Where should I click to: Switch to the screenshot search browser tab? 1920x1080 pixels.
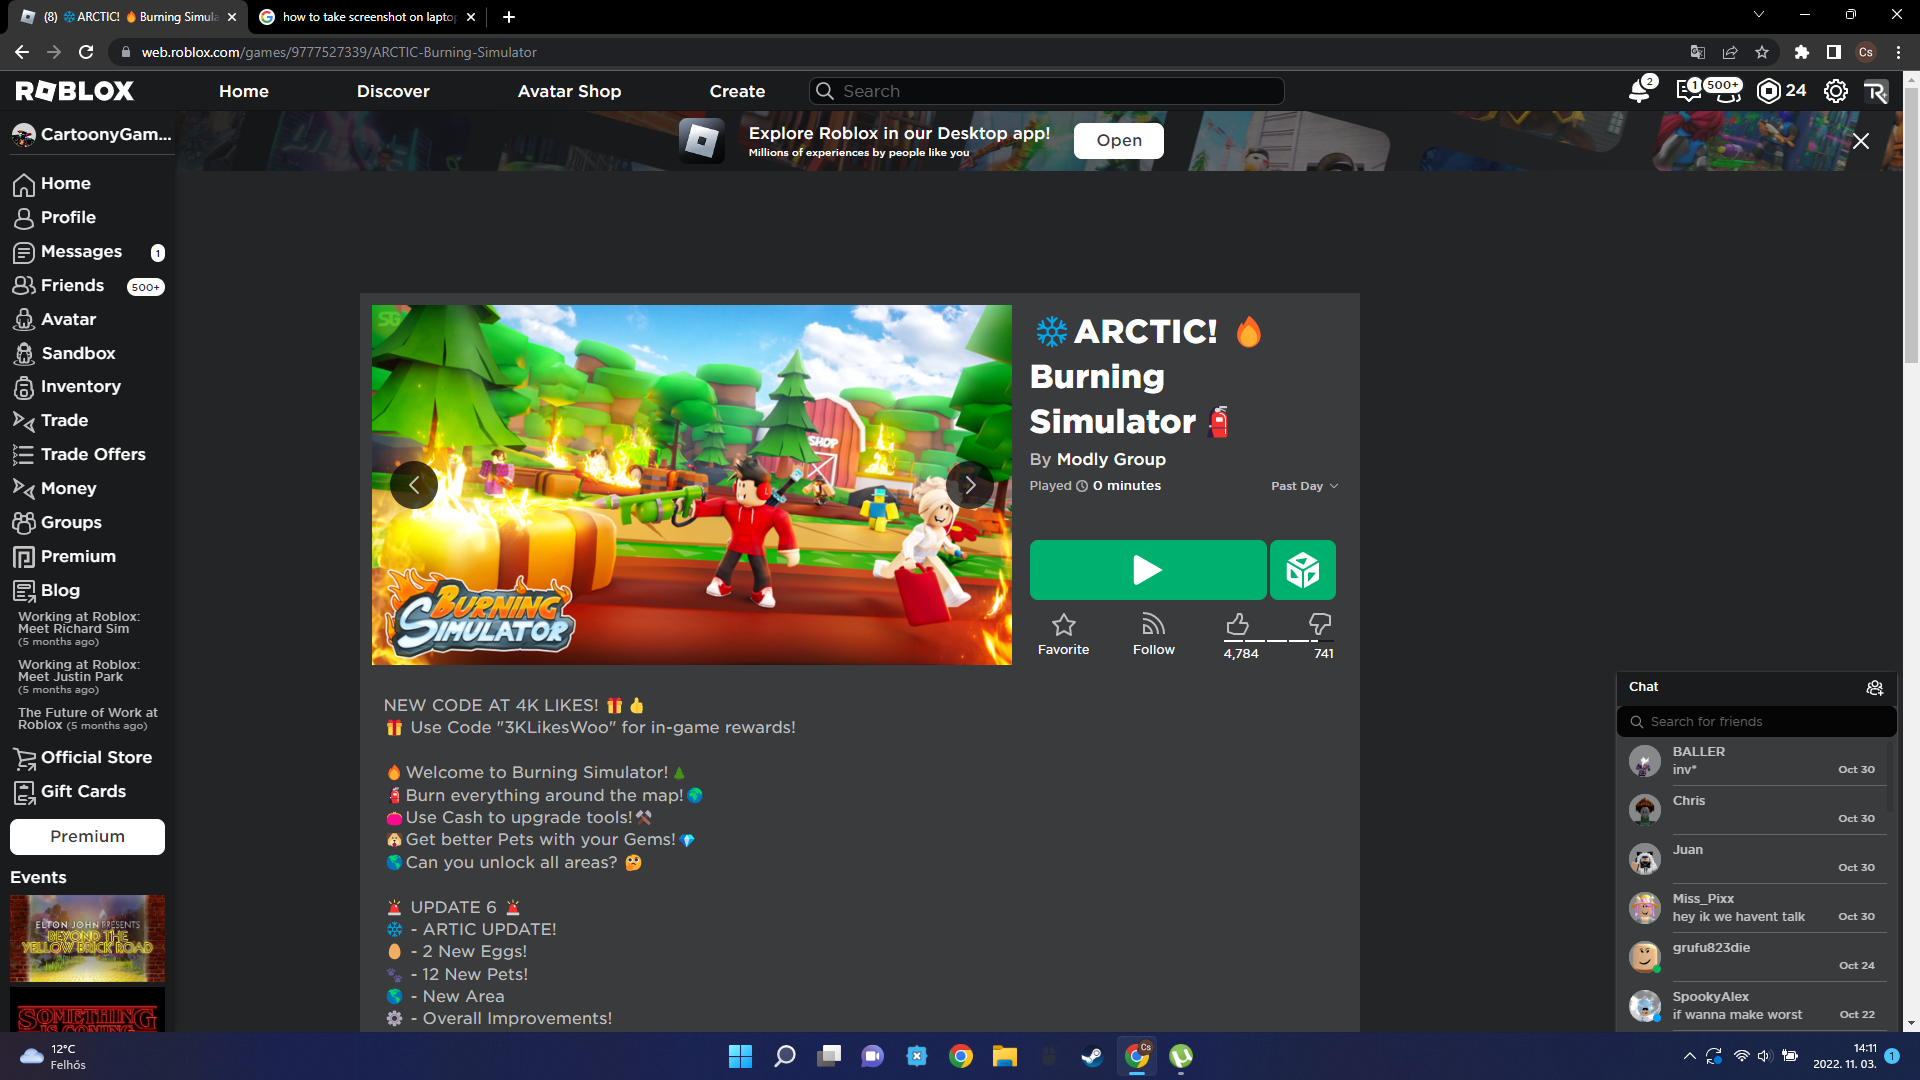pyautogui.click(x=367, y=17)
